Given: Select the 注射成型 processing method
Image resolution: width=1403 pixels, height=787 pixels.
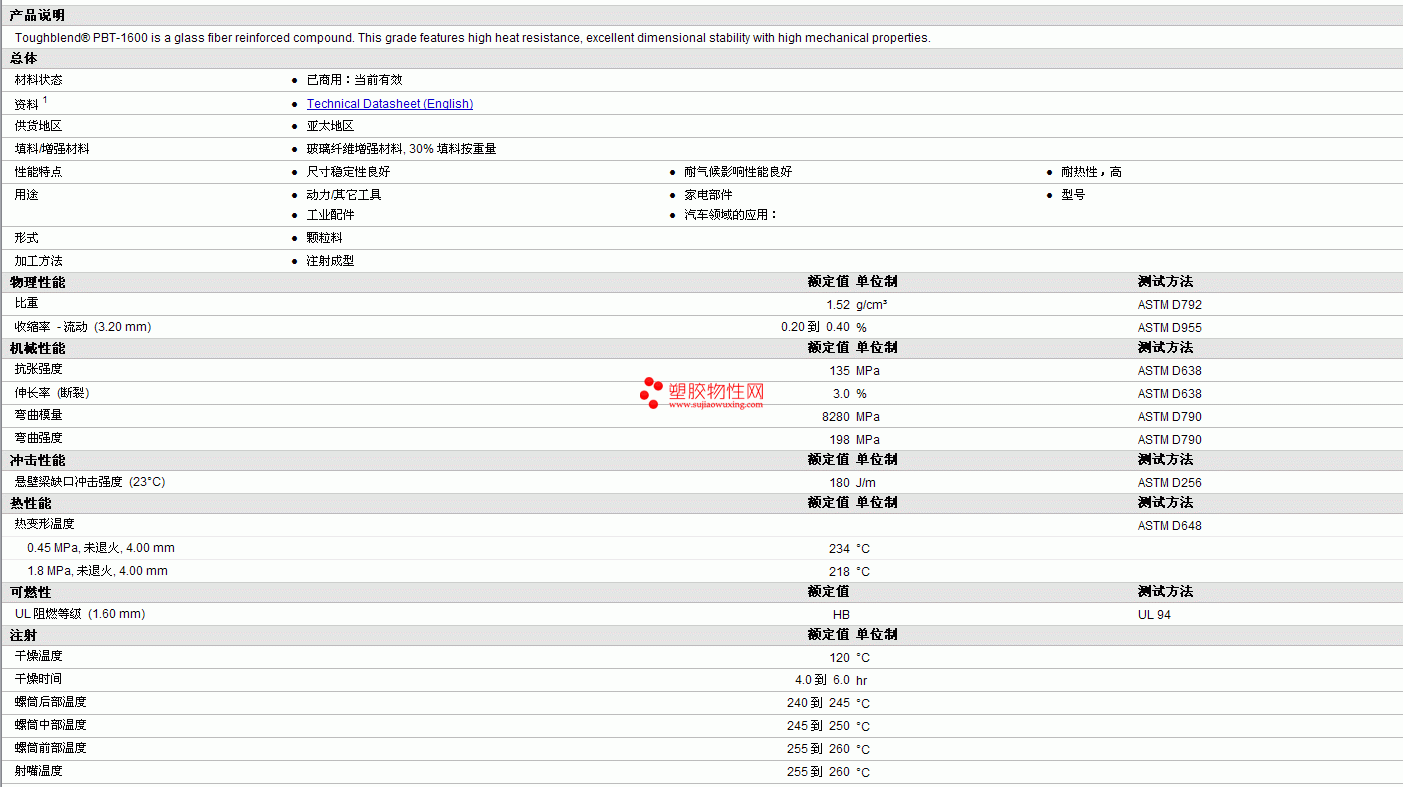Looking at the screenshot, I should 330,261.
